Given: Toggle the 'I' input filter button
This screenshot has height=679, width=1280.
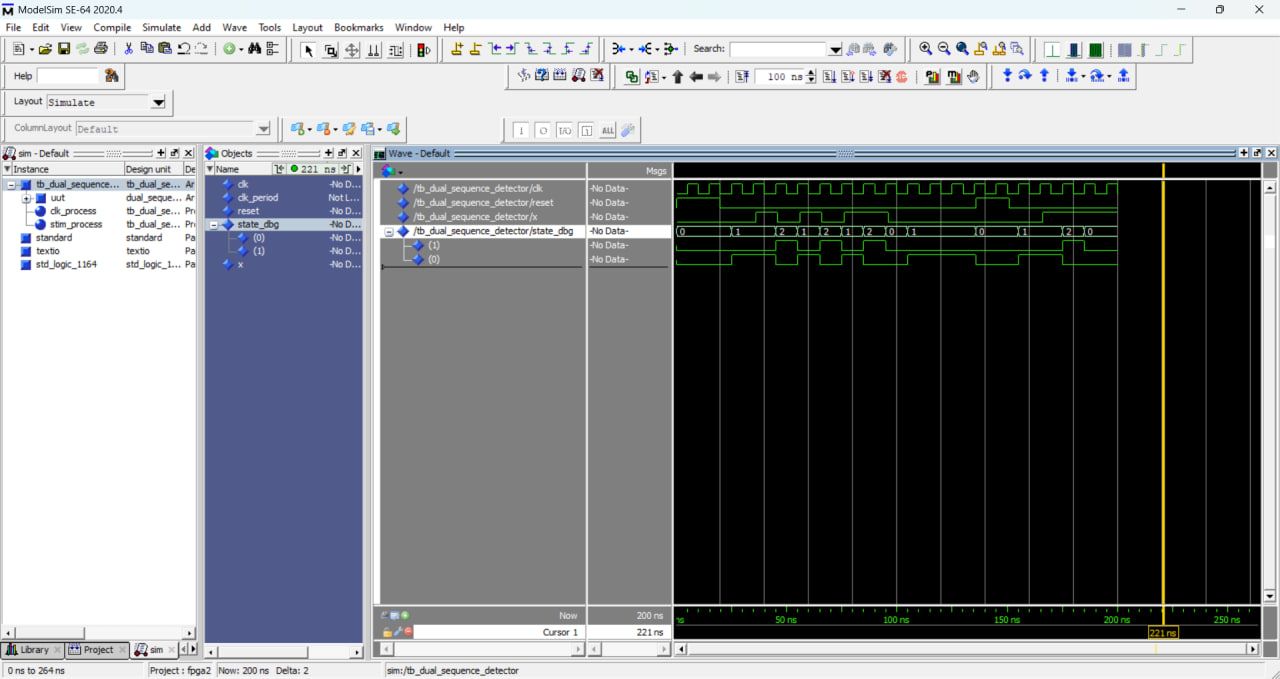Looking at the screenshot, I should (521, 130).
